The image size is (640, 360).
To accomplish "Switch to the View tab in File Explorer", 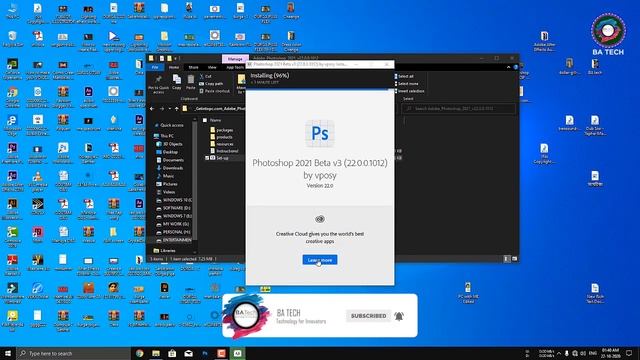I will pyautogui.click(x=212, y=67).
